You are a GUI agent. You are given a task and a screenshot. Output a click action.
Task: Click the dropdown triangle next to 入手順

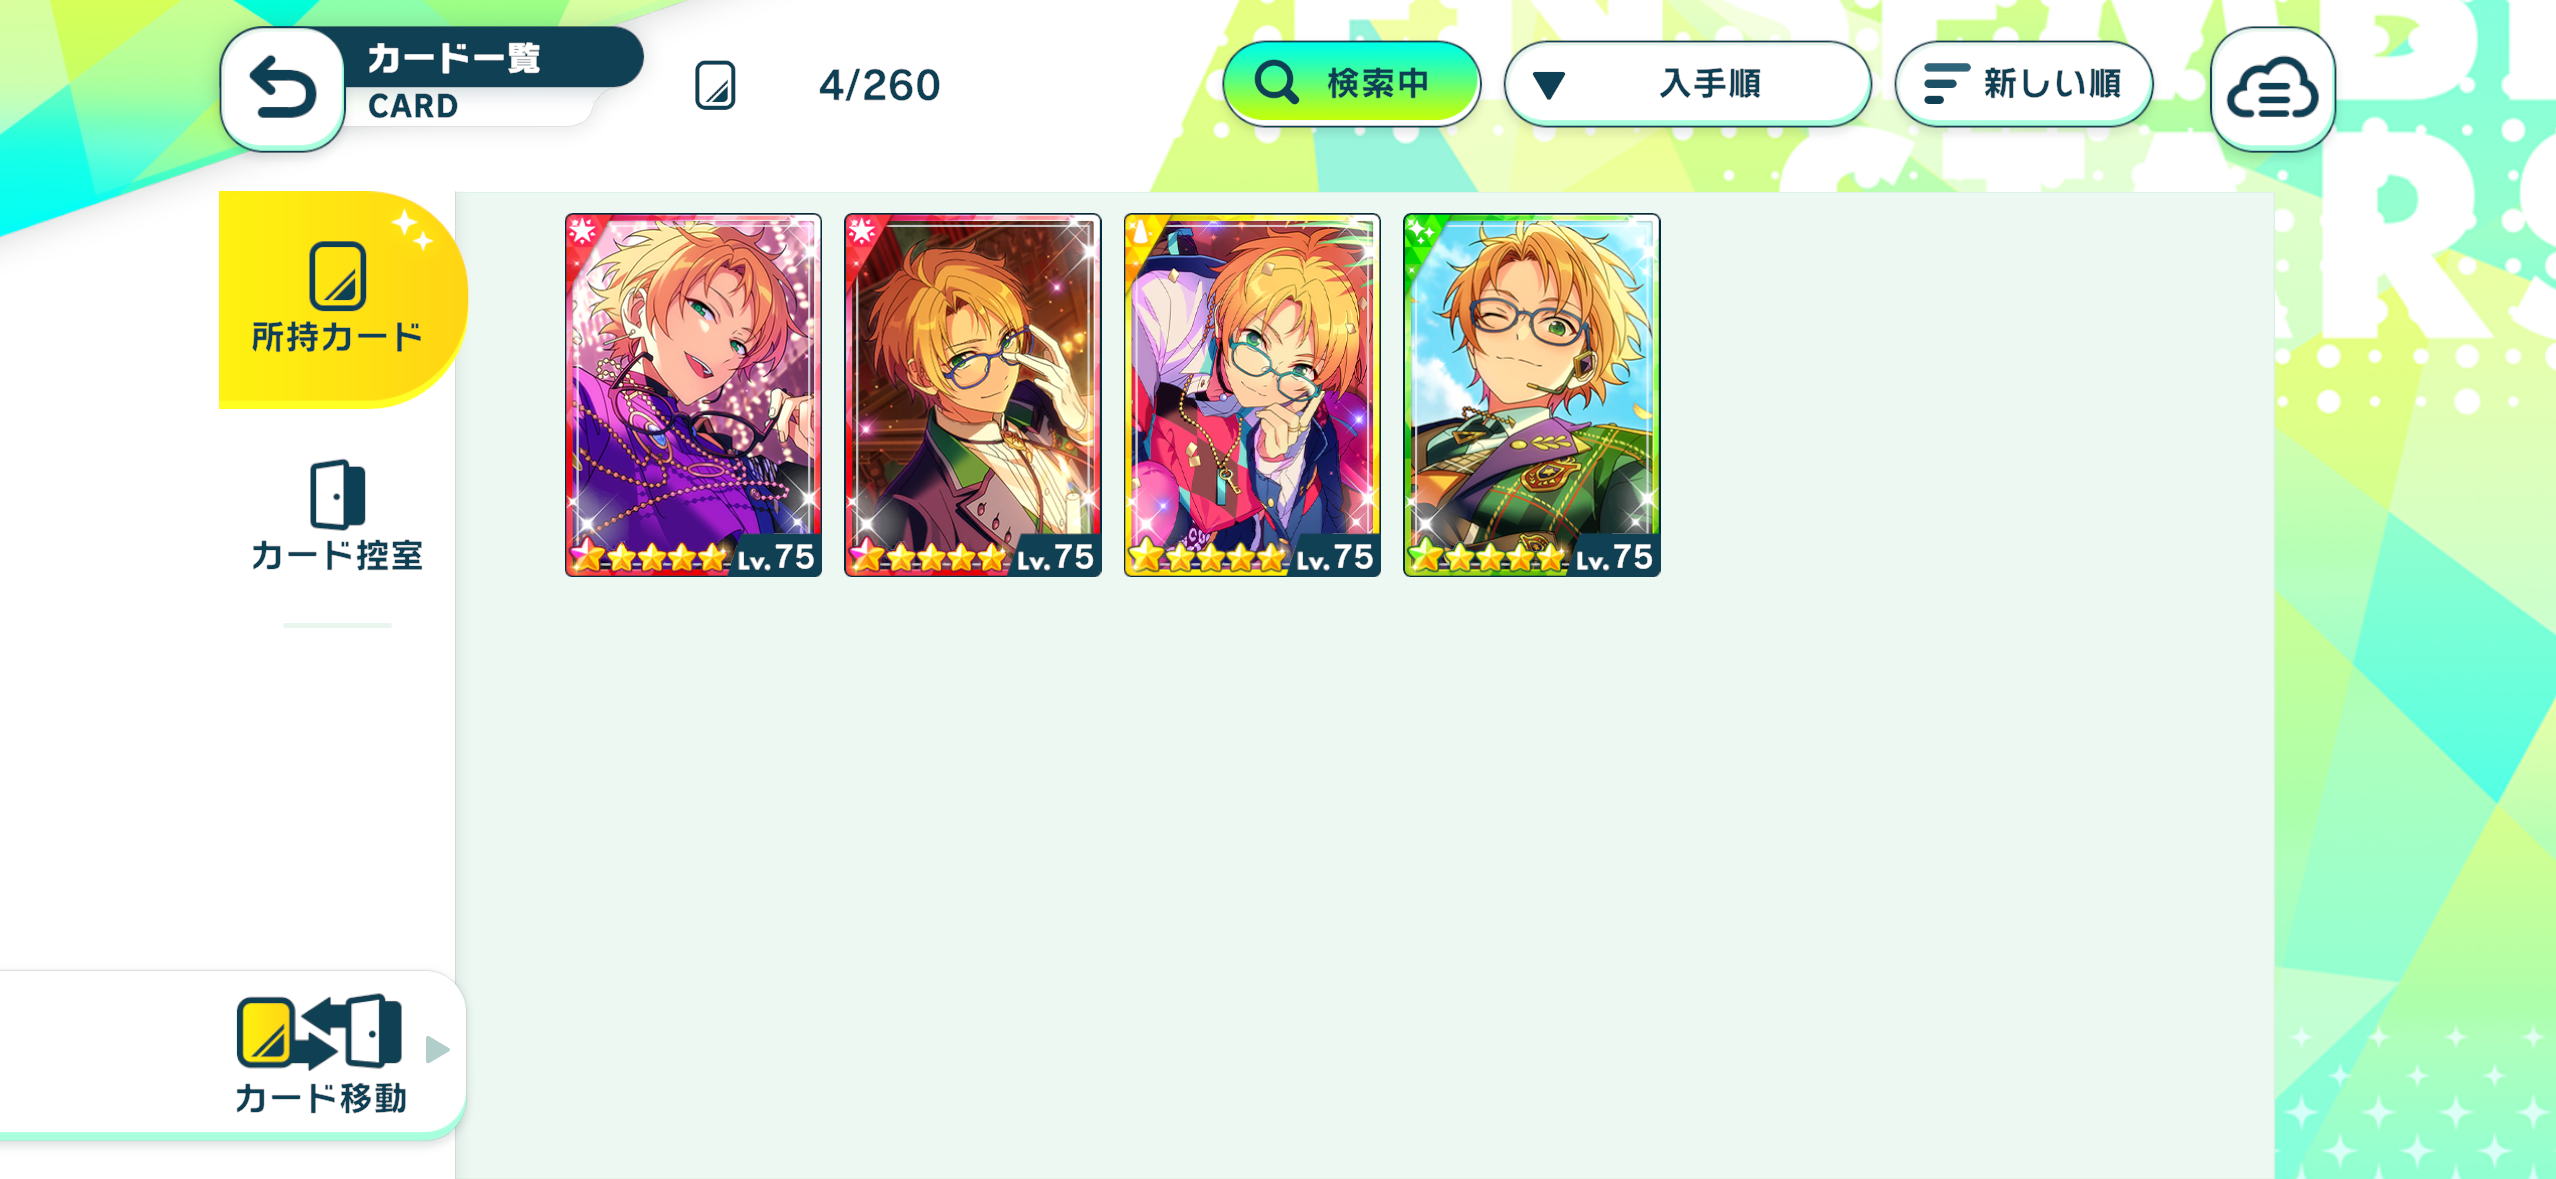[x=1549, y=86]
